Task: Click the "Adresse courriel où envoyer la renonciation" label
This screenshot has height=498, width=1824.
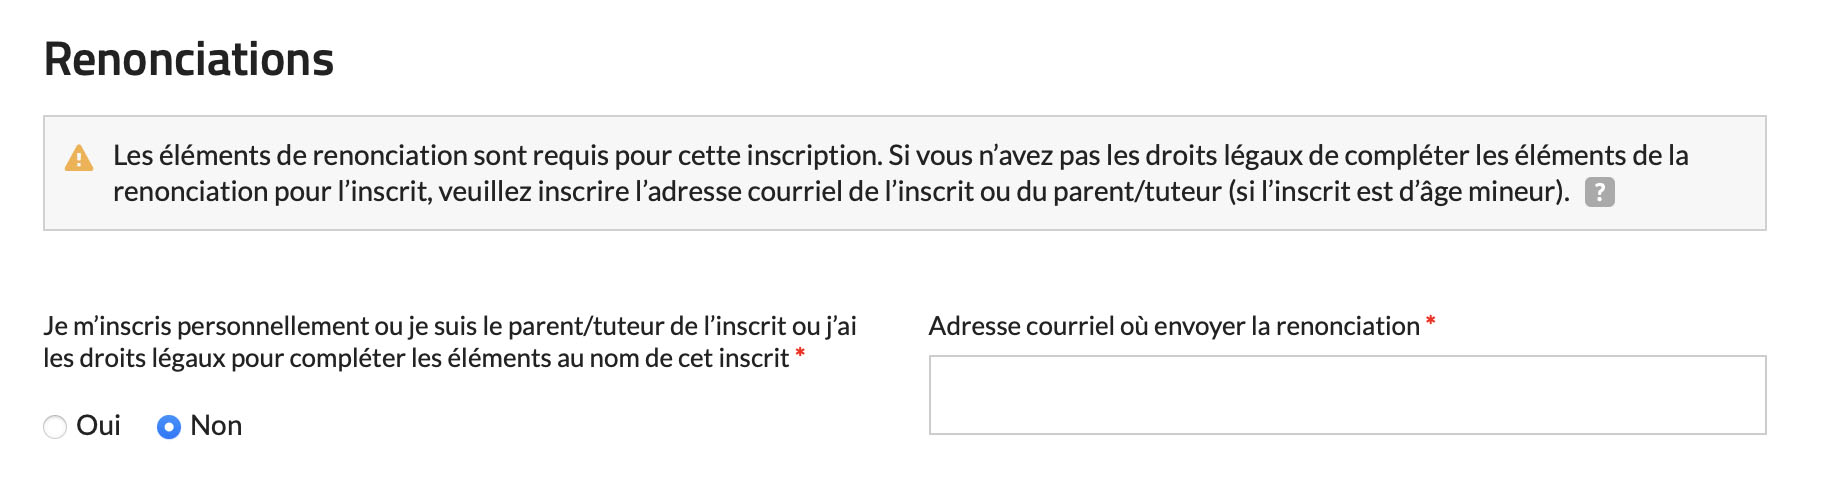Action: coord(1173,326)
